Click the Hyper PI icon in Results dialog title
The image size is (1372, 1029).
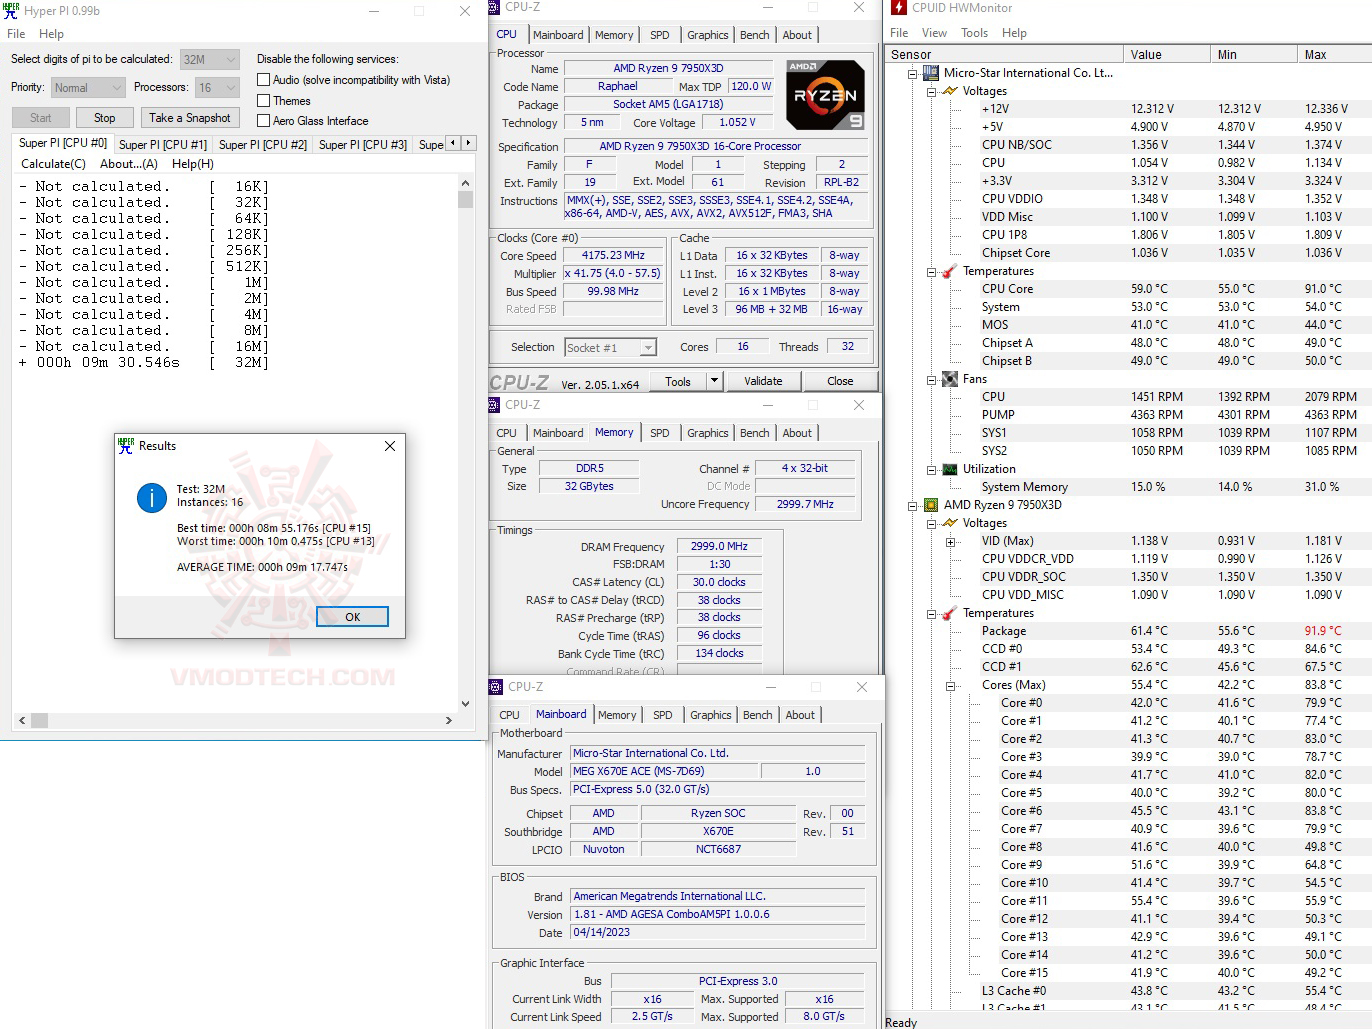[126, 446]
